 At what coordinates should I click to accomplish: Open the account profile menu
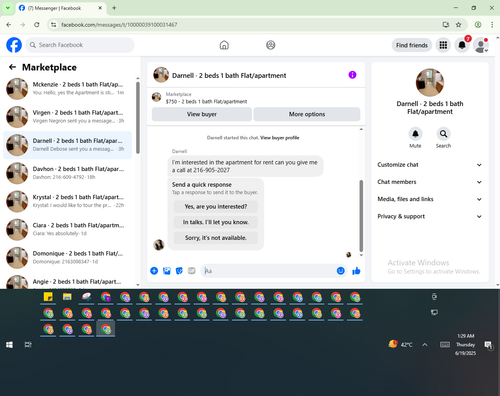[x=481, y=45]
